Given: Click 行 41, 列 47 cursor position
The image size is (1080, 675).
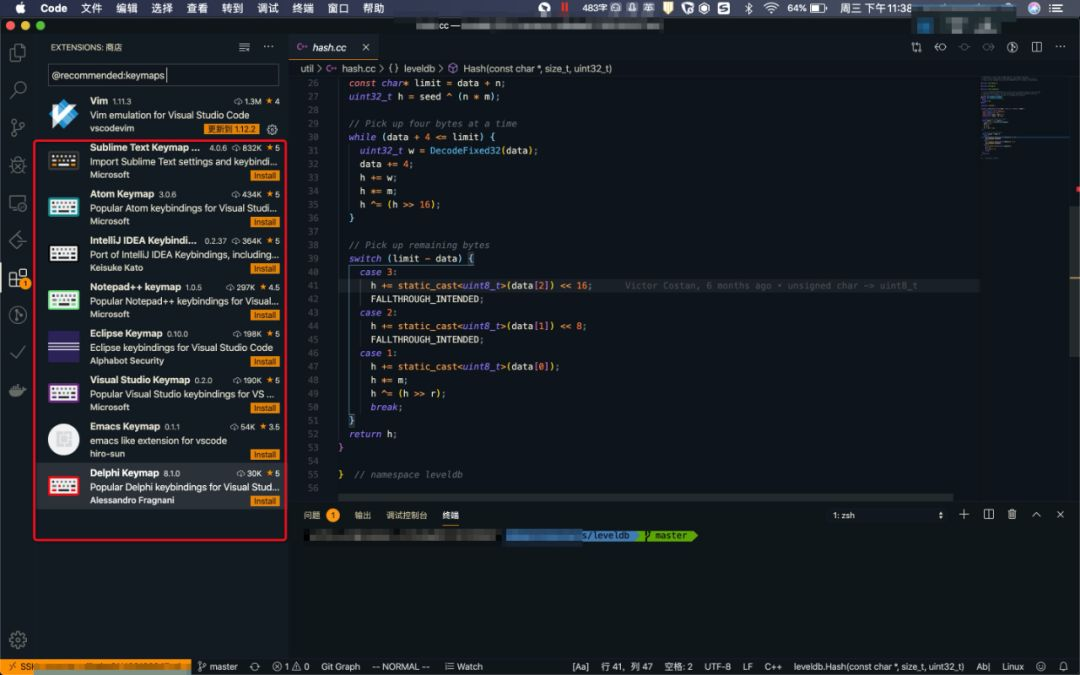Looking at the screenshot, I should tap(626, 666).
